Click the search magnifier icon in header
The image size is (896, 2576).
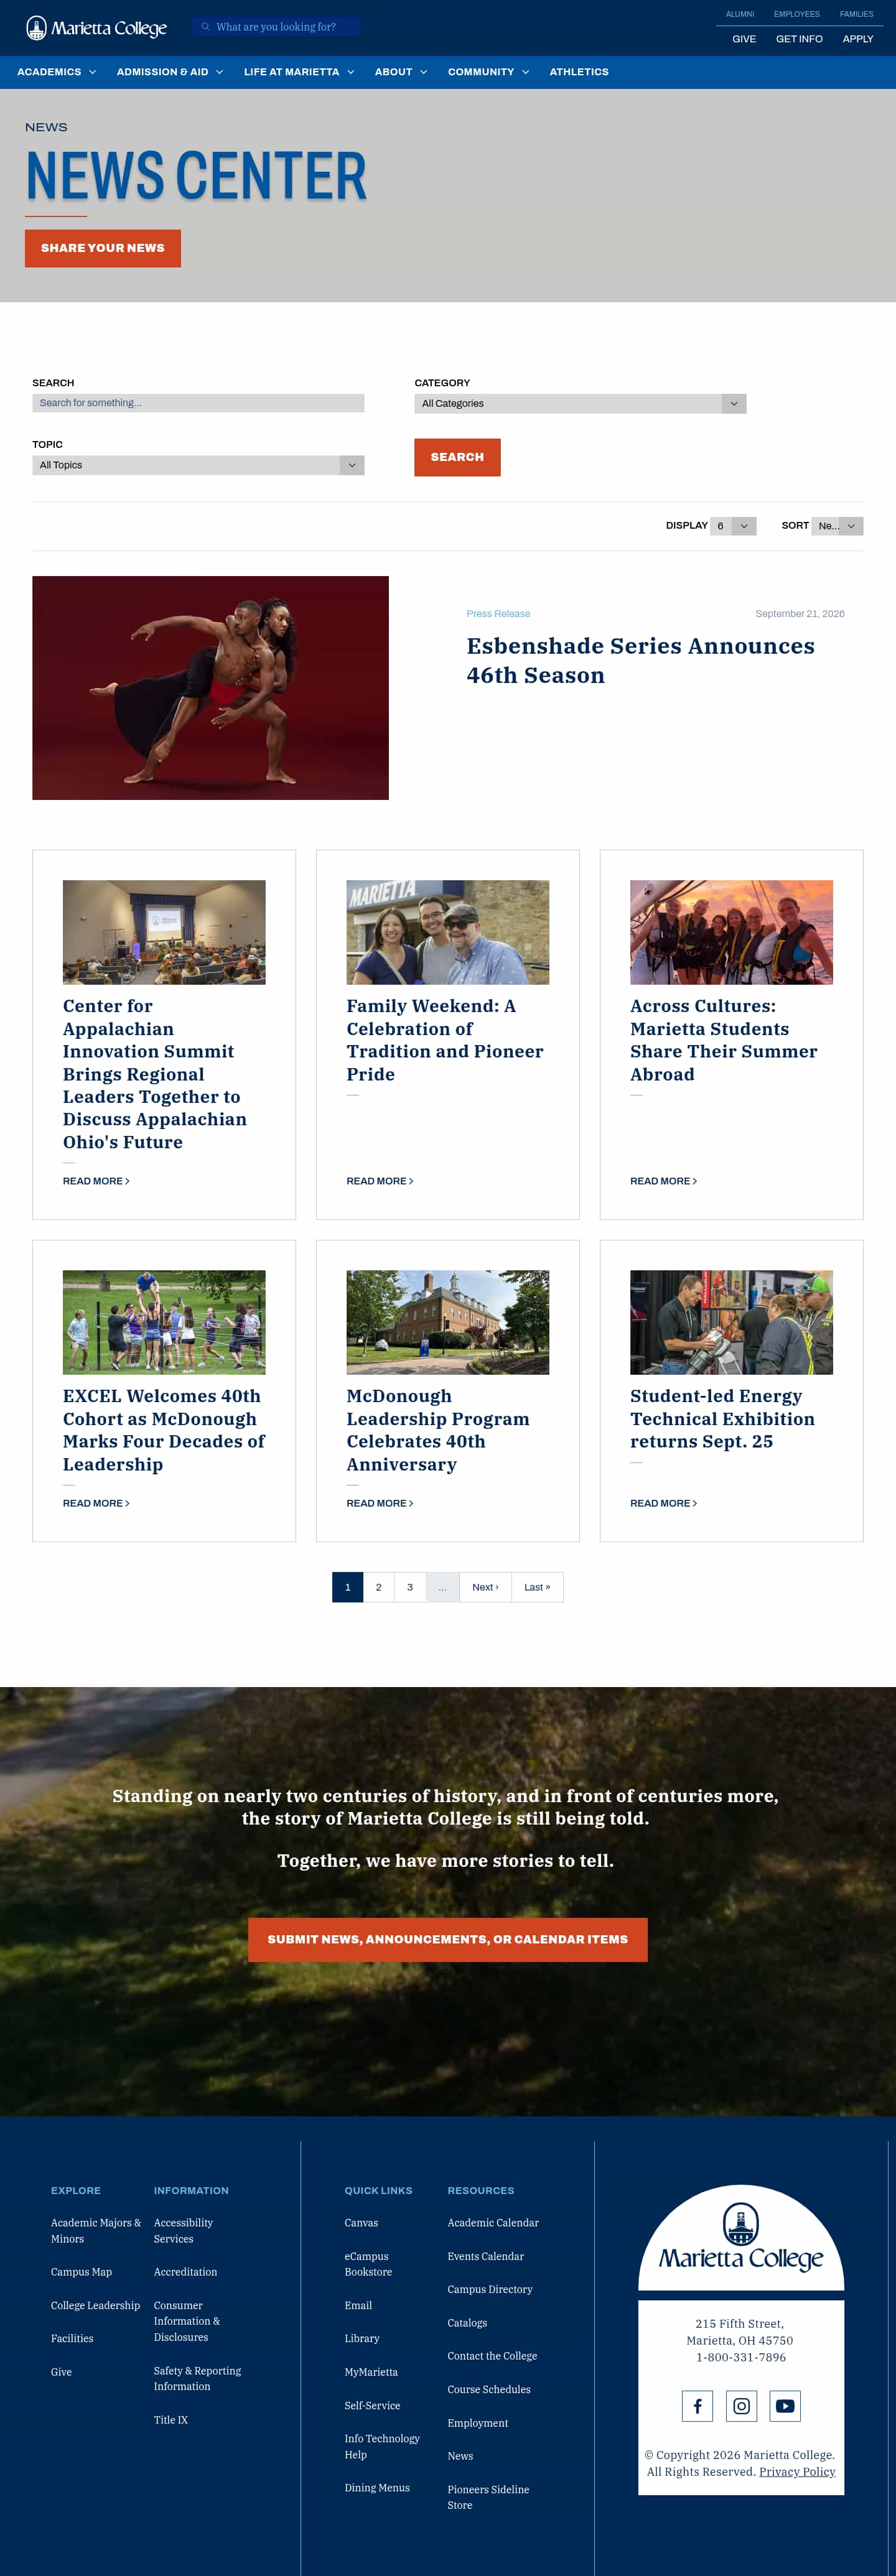click(206, 27)
